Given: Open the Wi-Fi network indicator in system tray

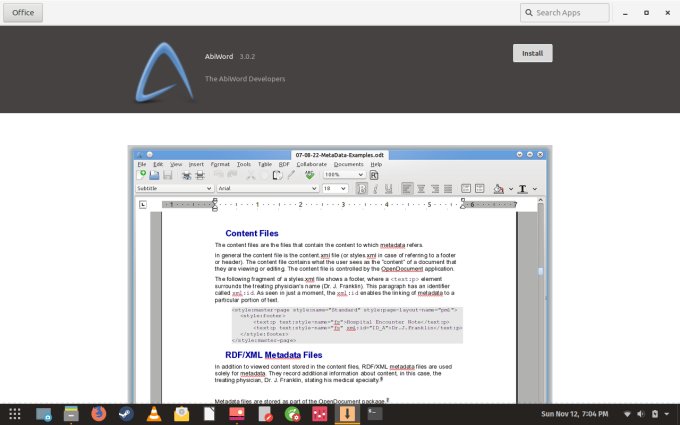Looking at the screenshot, I should pos(627,414).
